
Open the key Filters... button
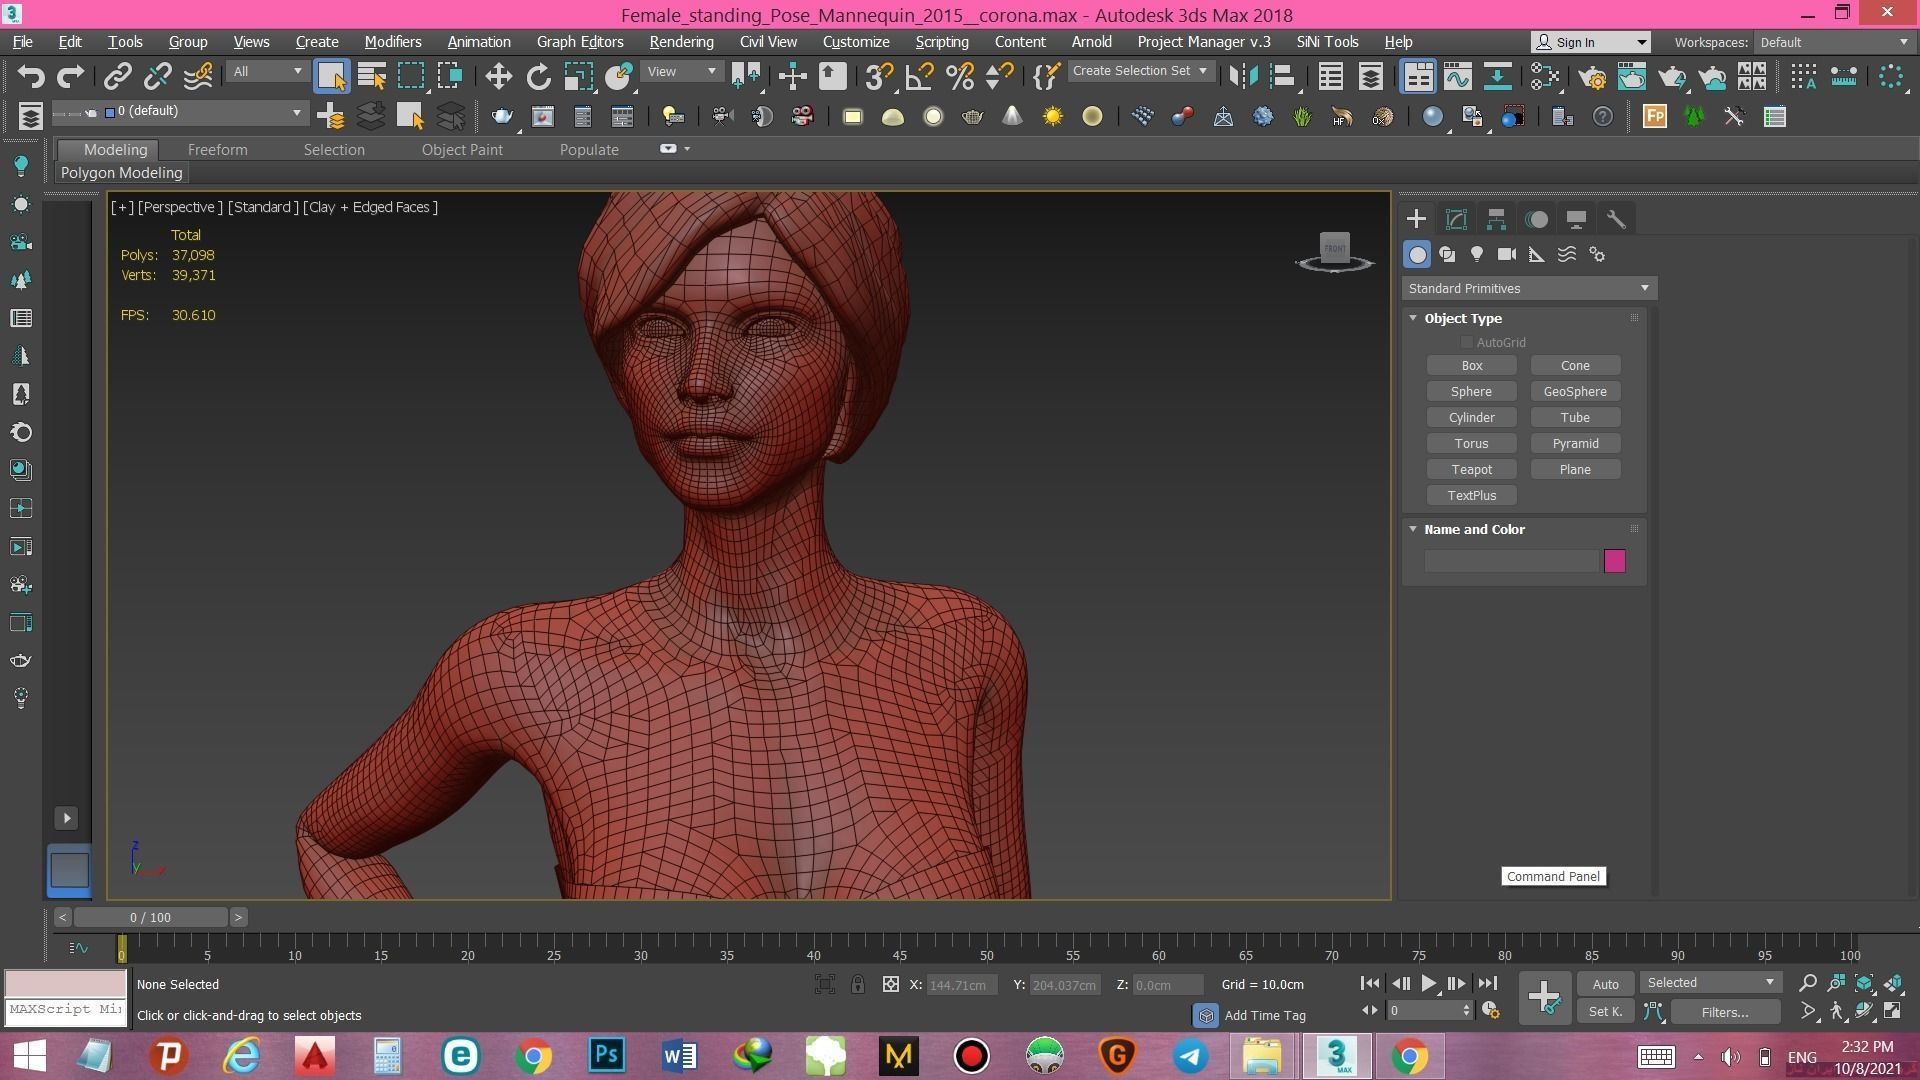(1725, 1012)
